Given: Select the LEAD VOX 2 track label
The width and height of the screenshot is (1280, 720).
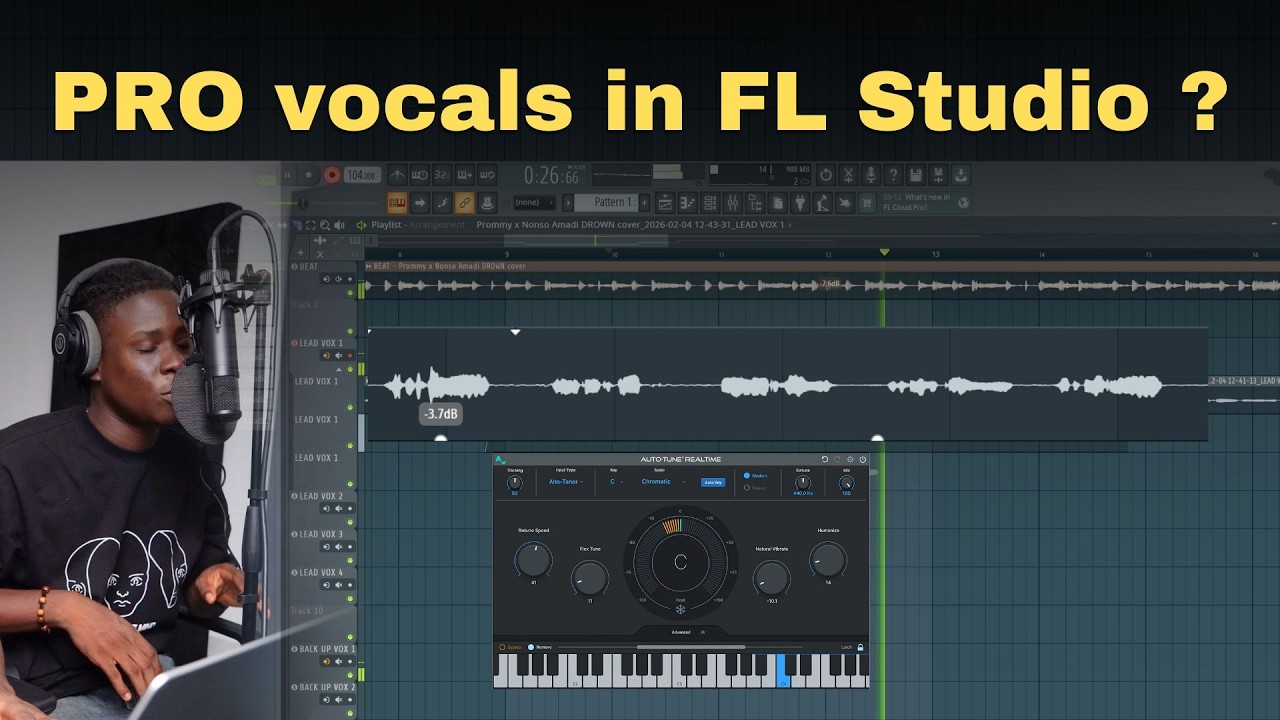Looking at the screenshot, I should pyautogui.click(x=321, y=496).
